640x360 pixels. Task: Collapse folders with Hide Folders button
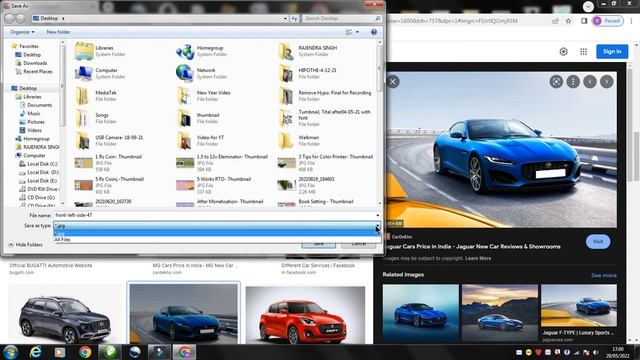coord(25,244)
